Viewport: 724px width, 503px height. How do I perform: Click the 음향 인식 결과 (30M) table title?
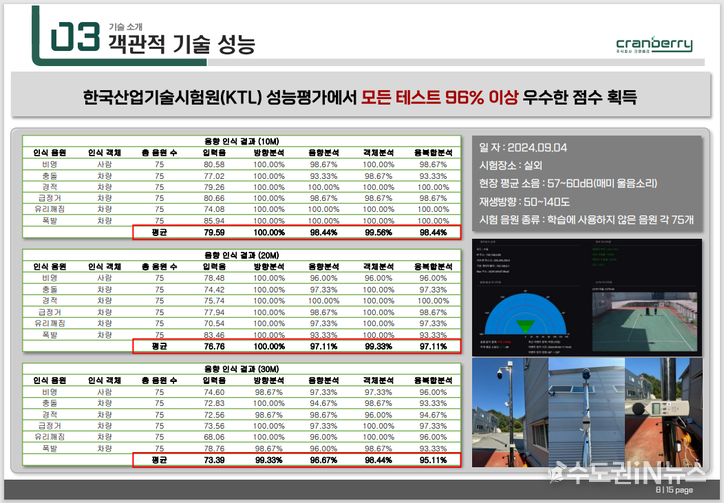(x=242, y=368)
